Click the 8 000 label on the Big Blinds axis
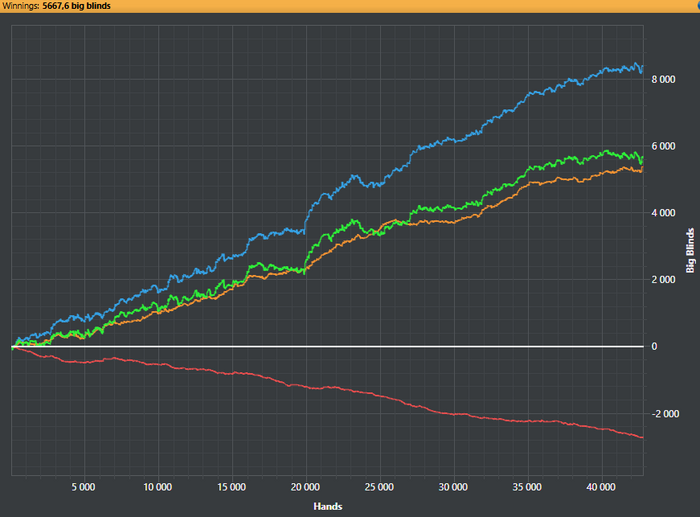 [x=663, y=79]
